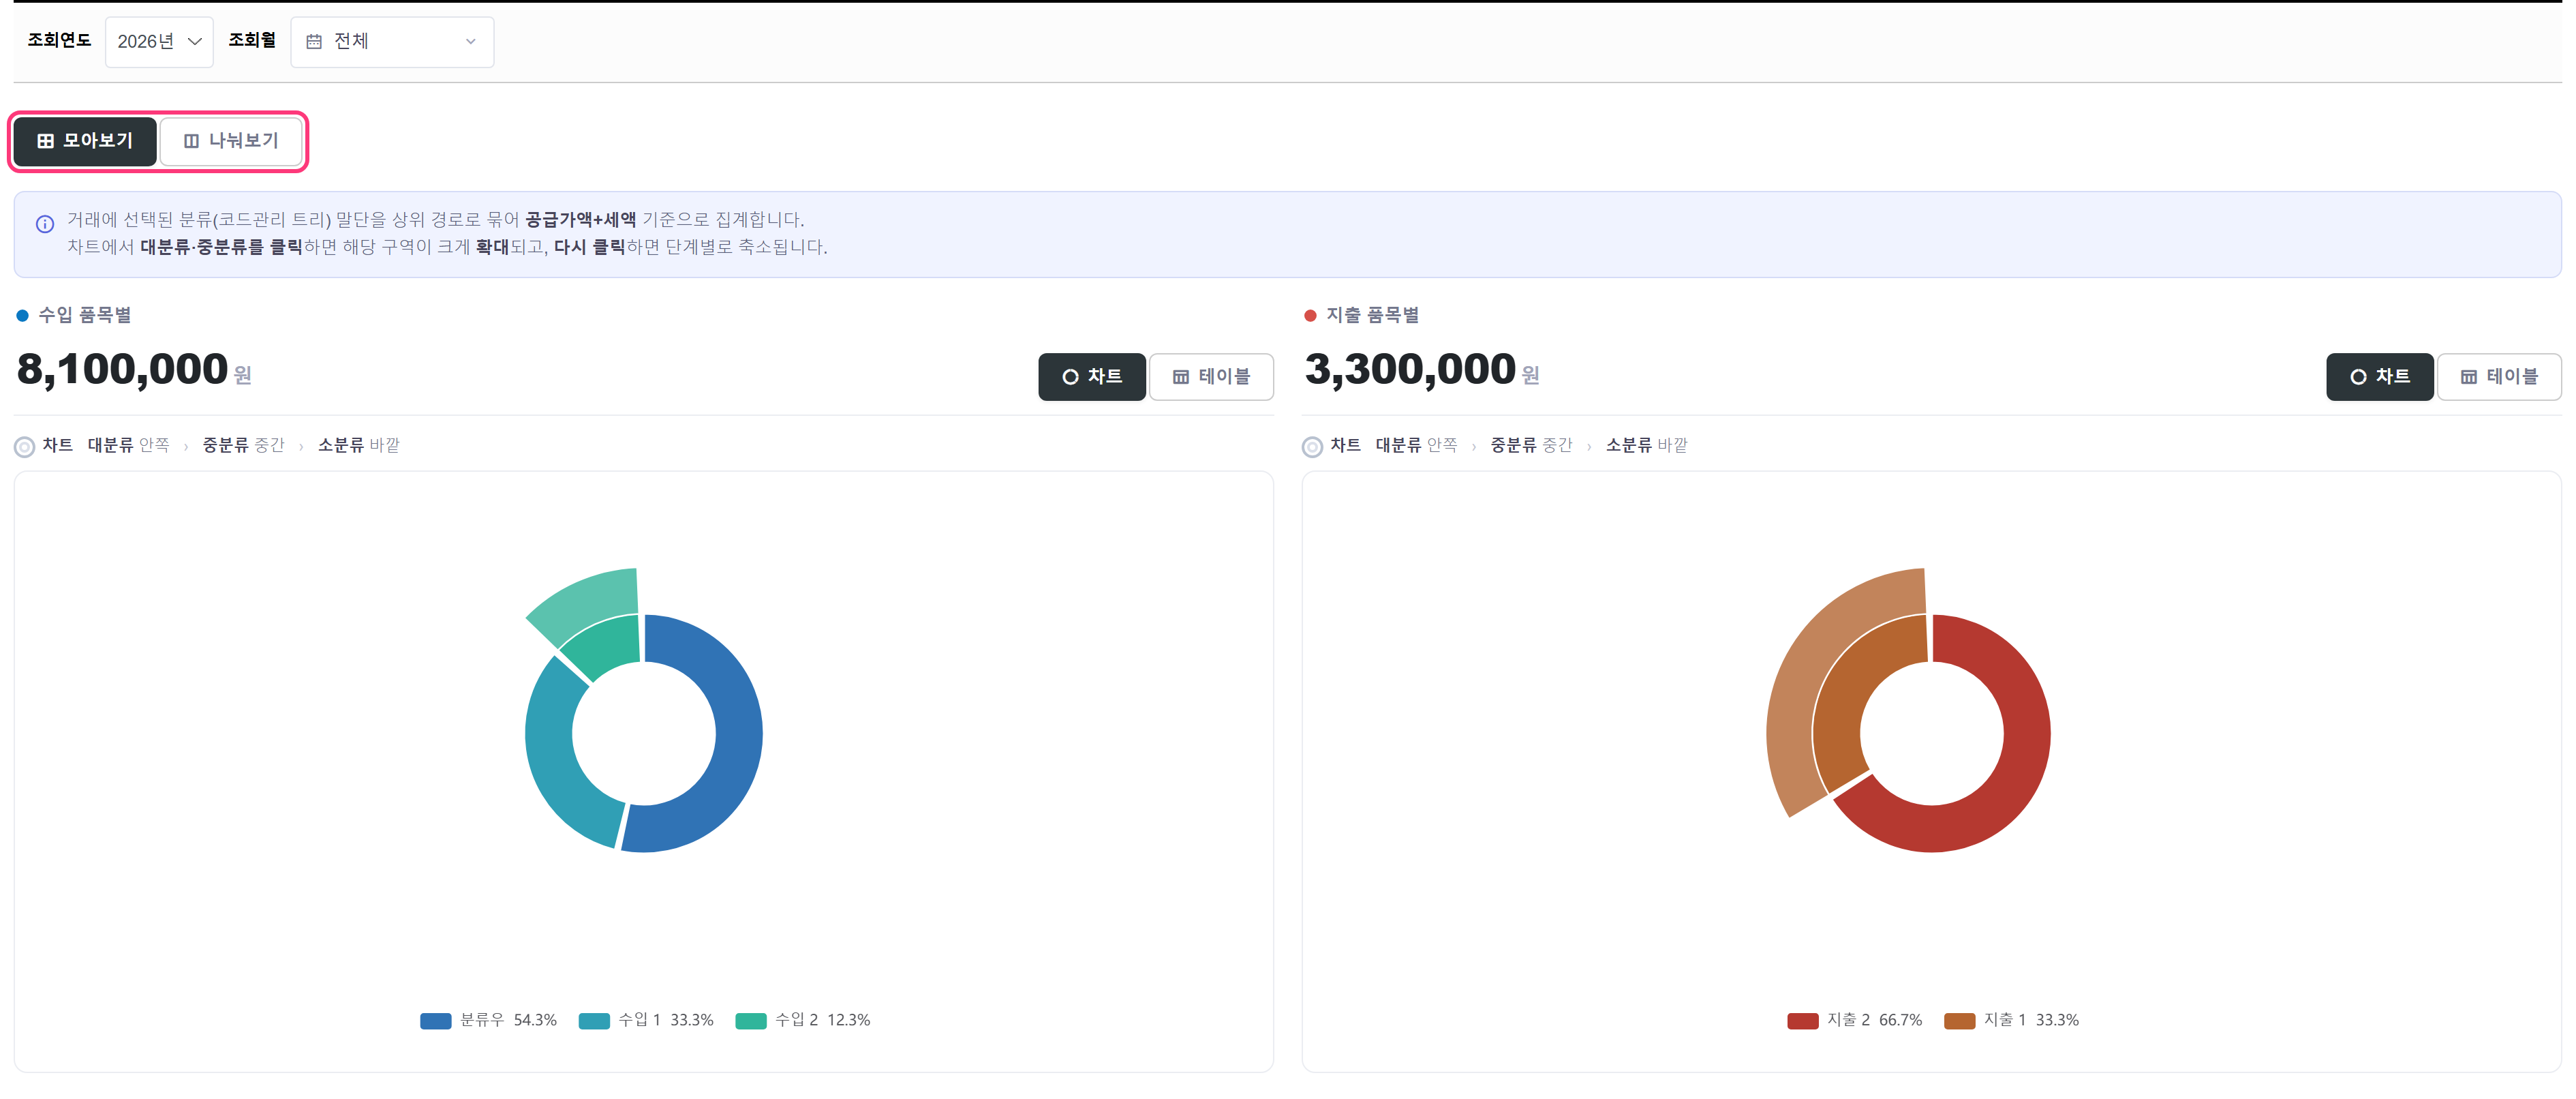Click the 분류우 blue legend swatch

click(x=436, y=1021)
